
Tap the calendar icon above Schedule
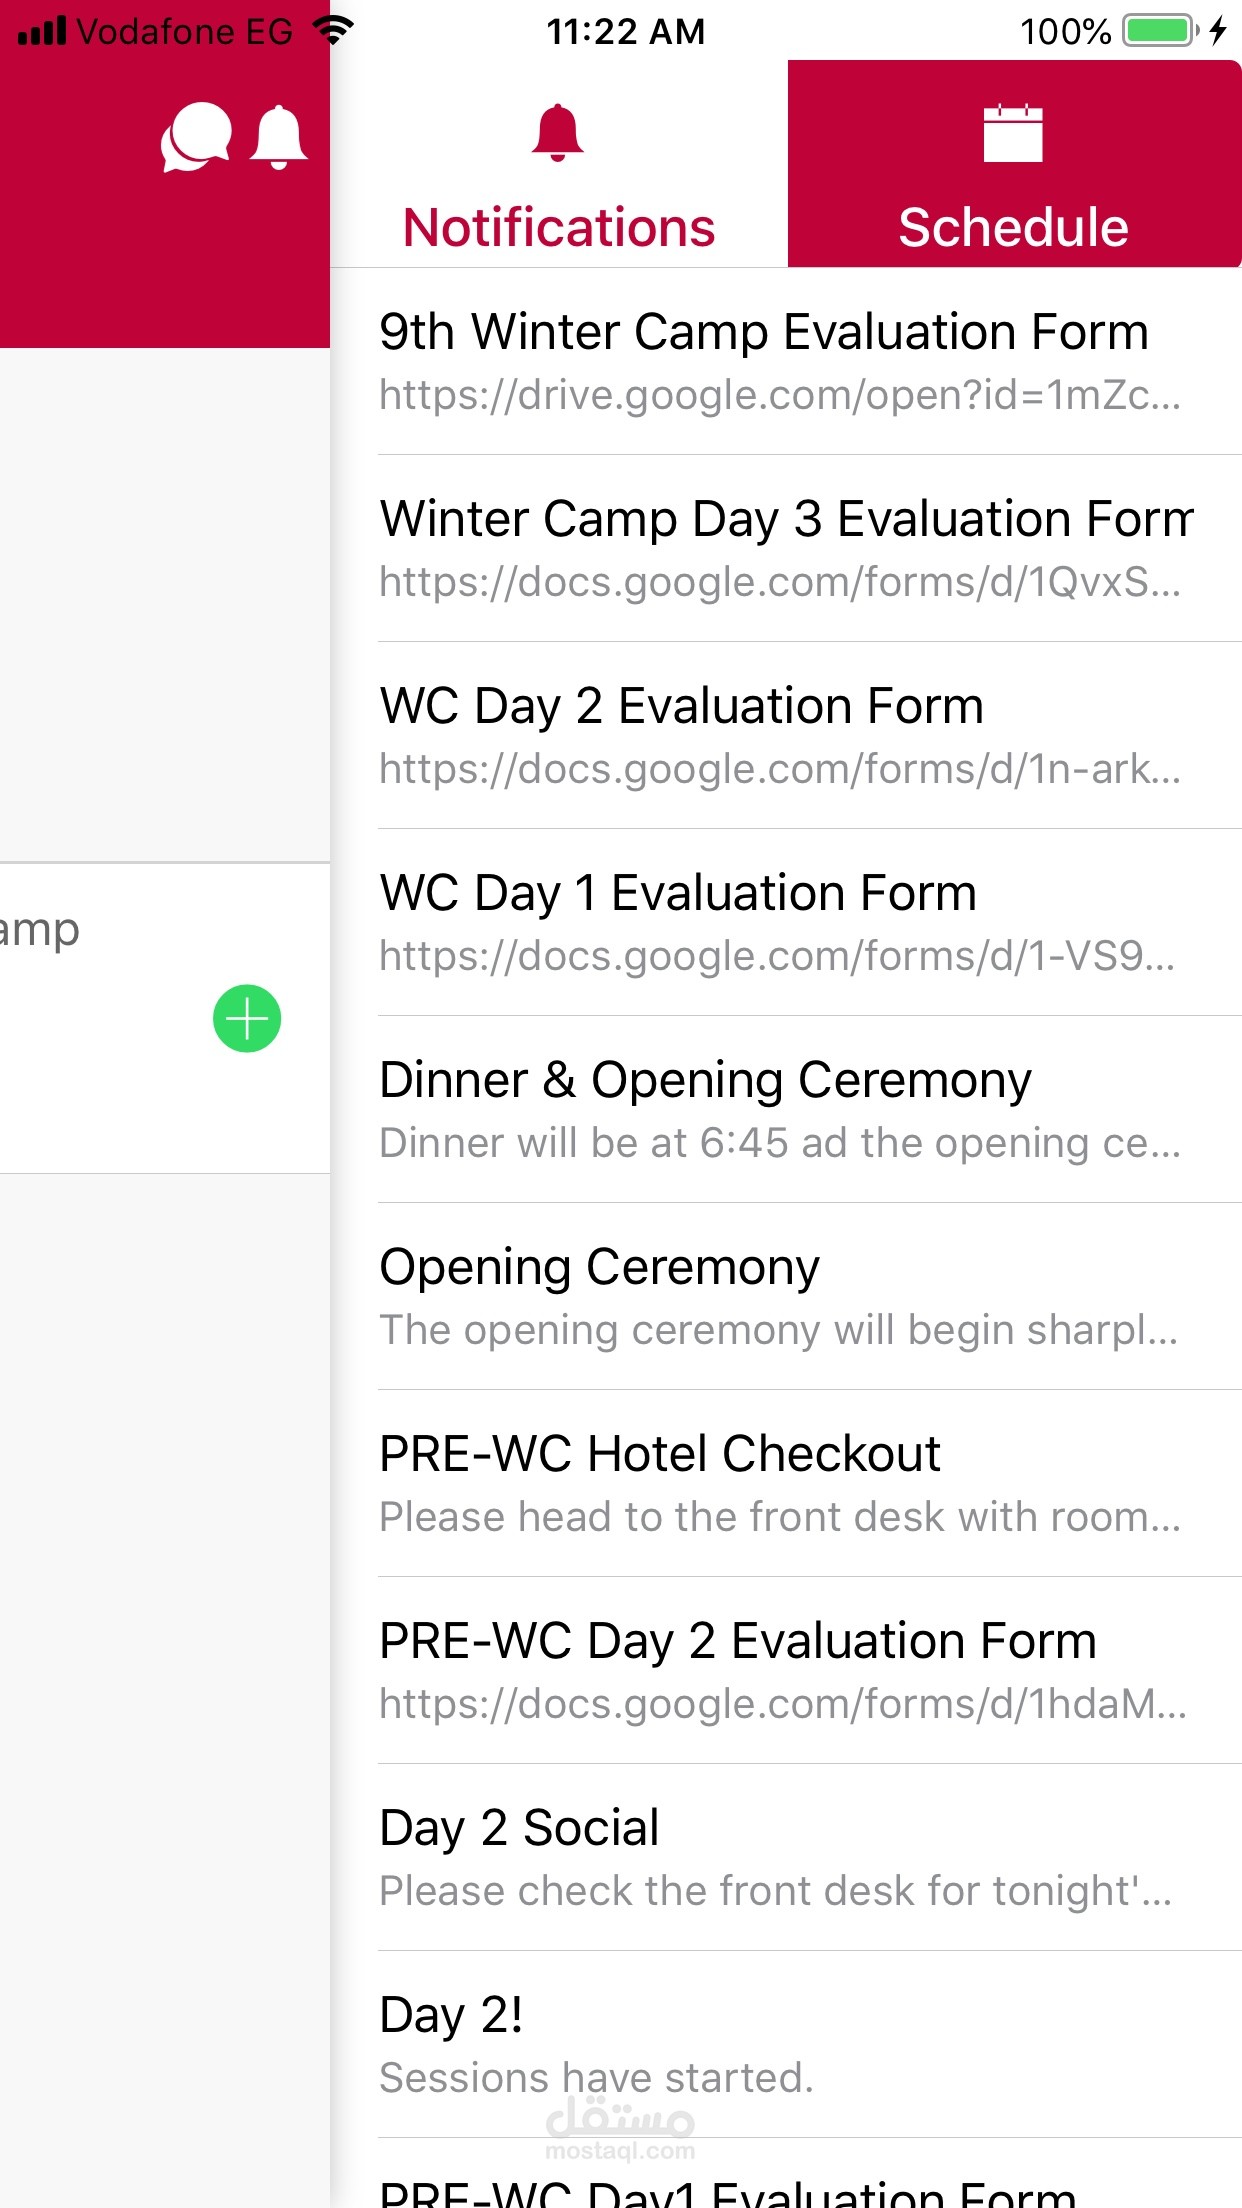coord(1013,133)
